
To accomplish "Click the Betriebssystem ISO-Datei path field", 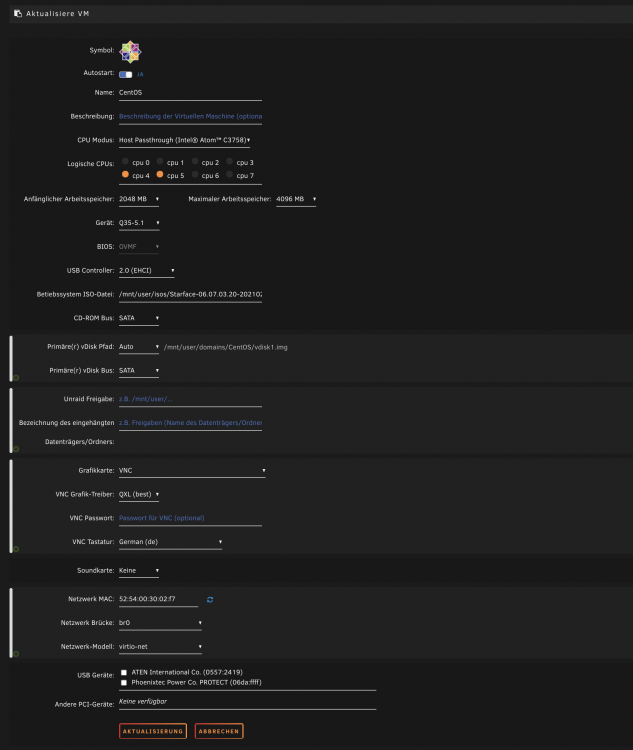I will point(190,295).
